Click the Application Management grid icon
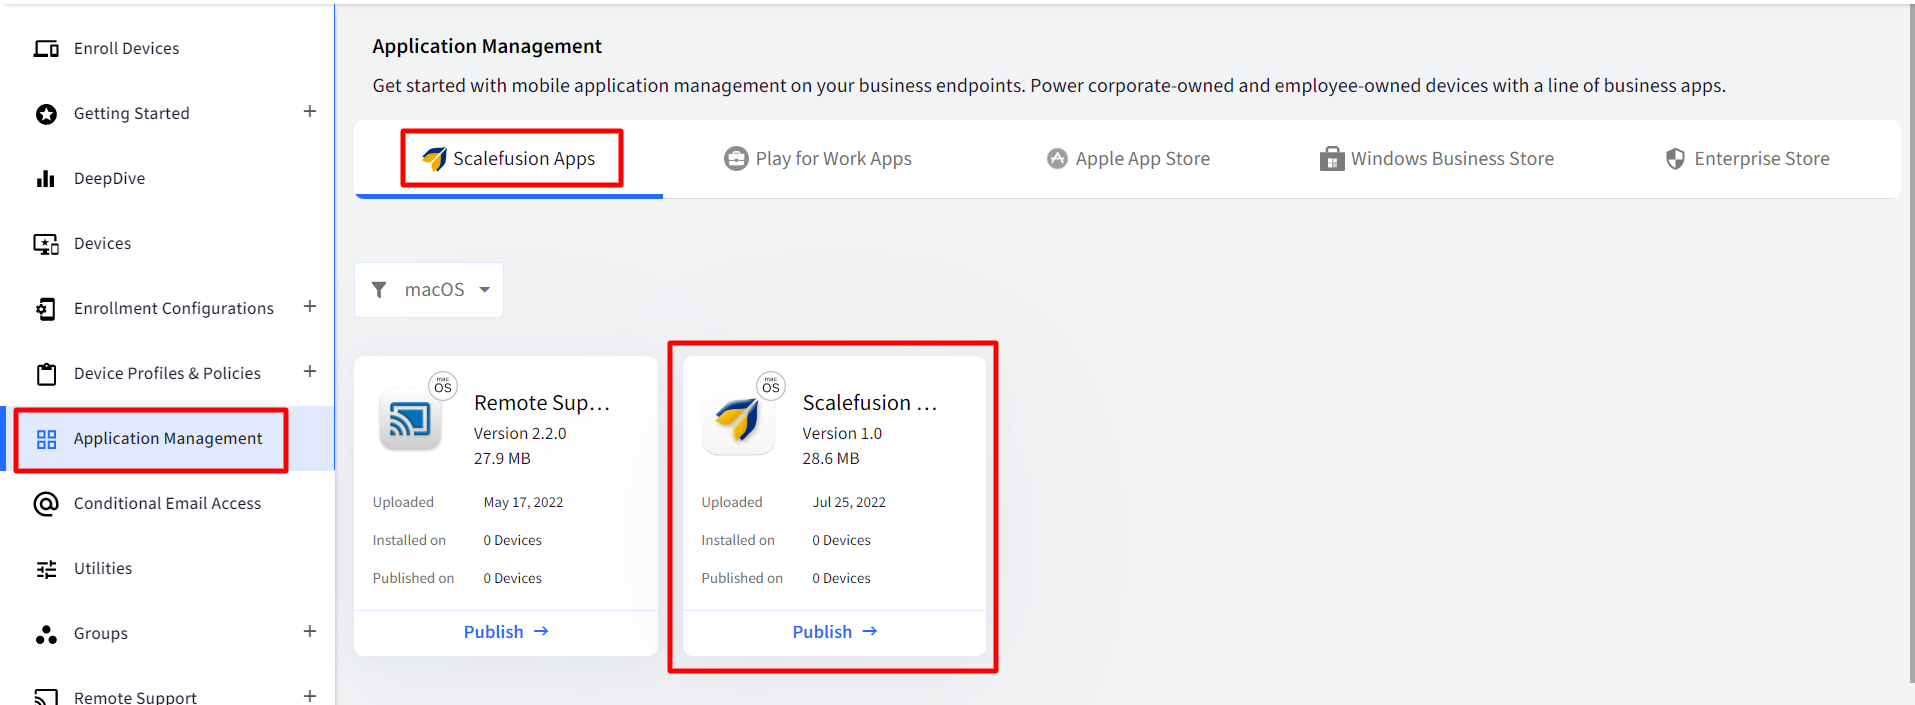The width and height of the screenshot is (1915, 705). pos(46,439)
